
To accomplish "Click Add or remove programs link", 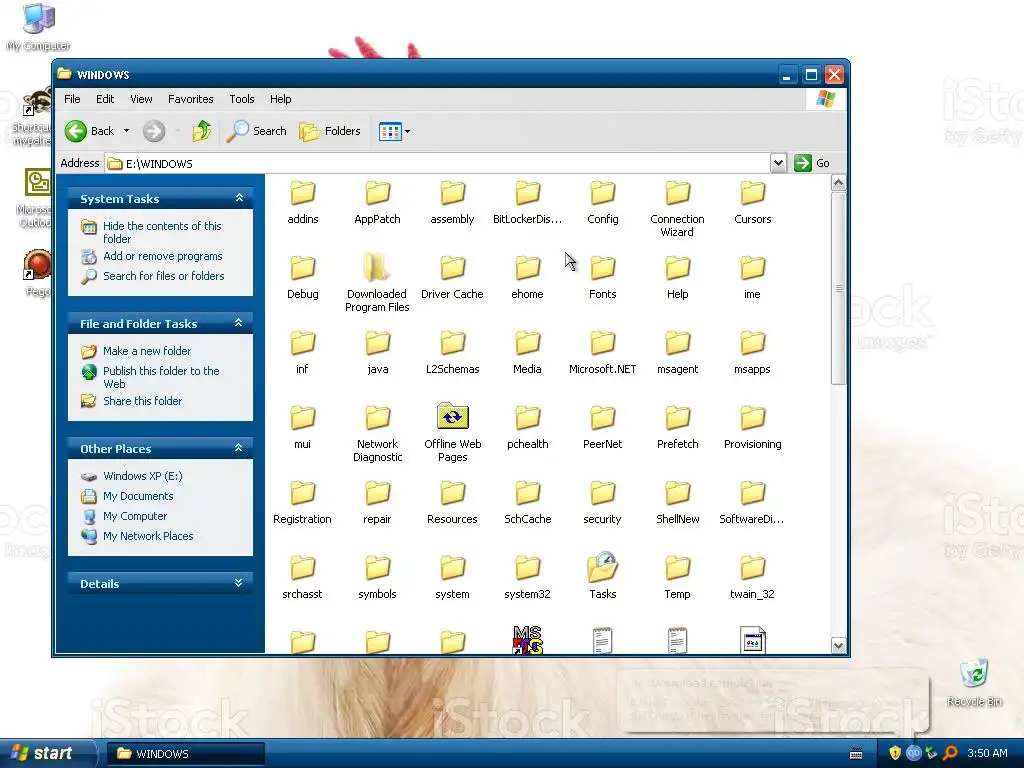I will 163,256.
